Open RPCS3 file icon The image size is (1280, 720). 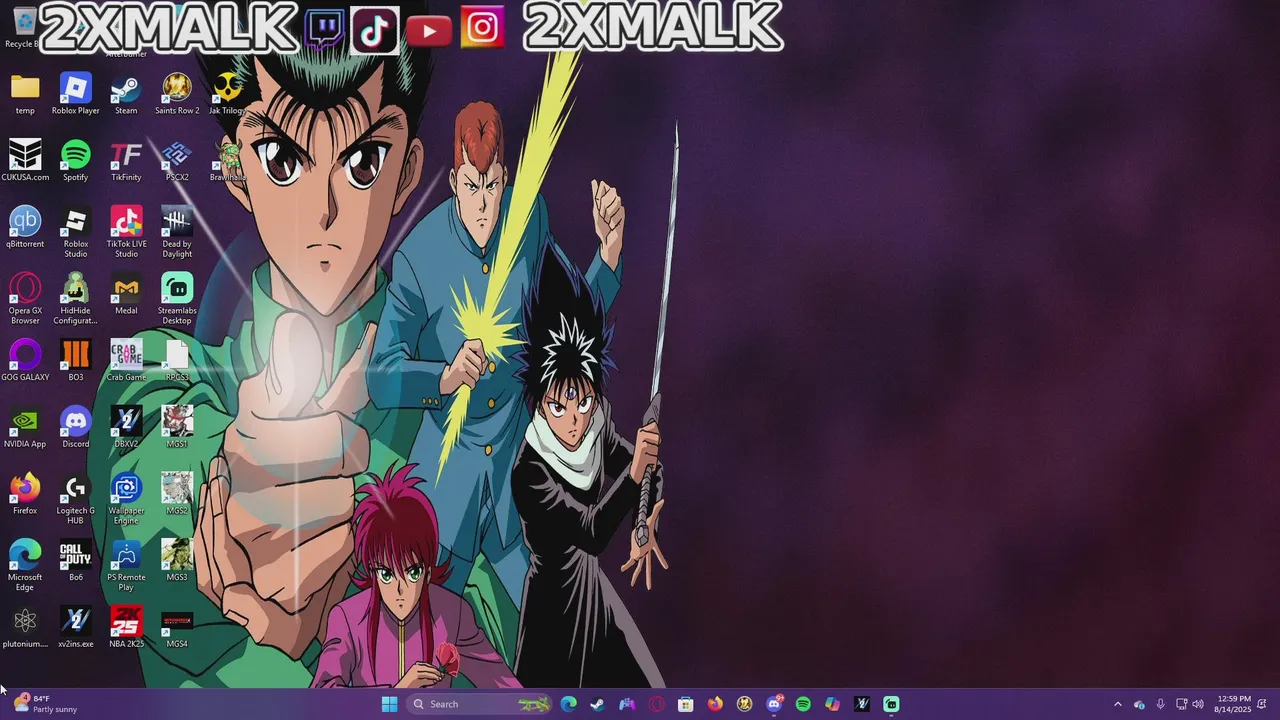click(177, 361)
